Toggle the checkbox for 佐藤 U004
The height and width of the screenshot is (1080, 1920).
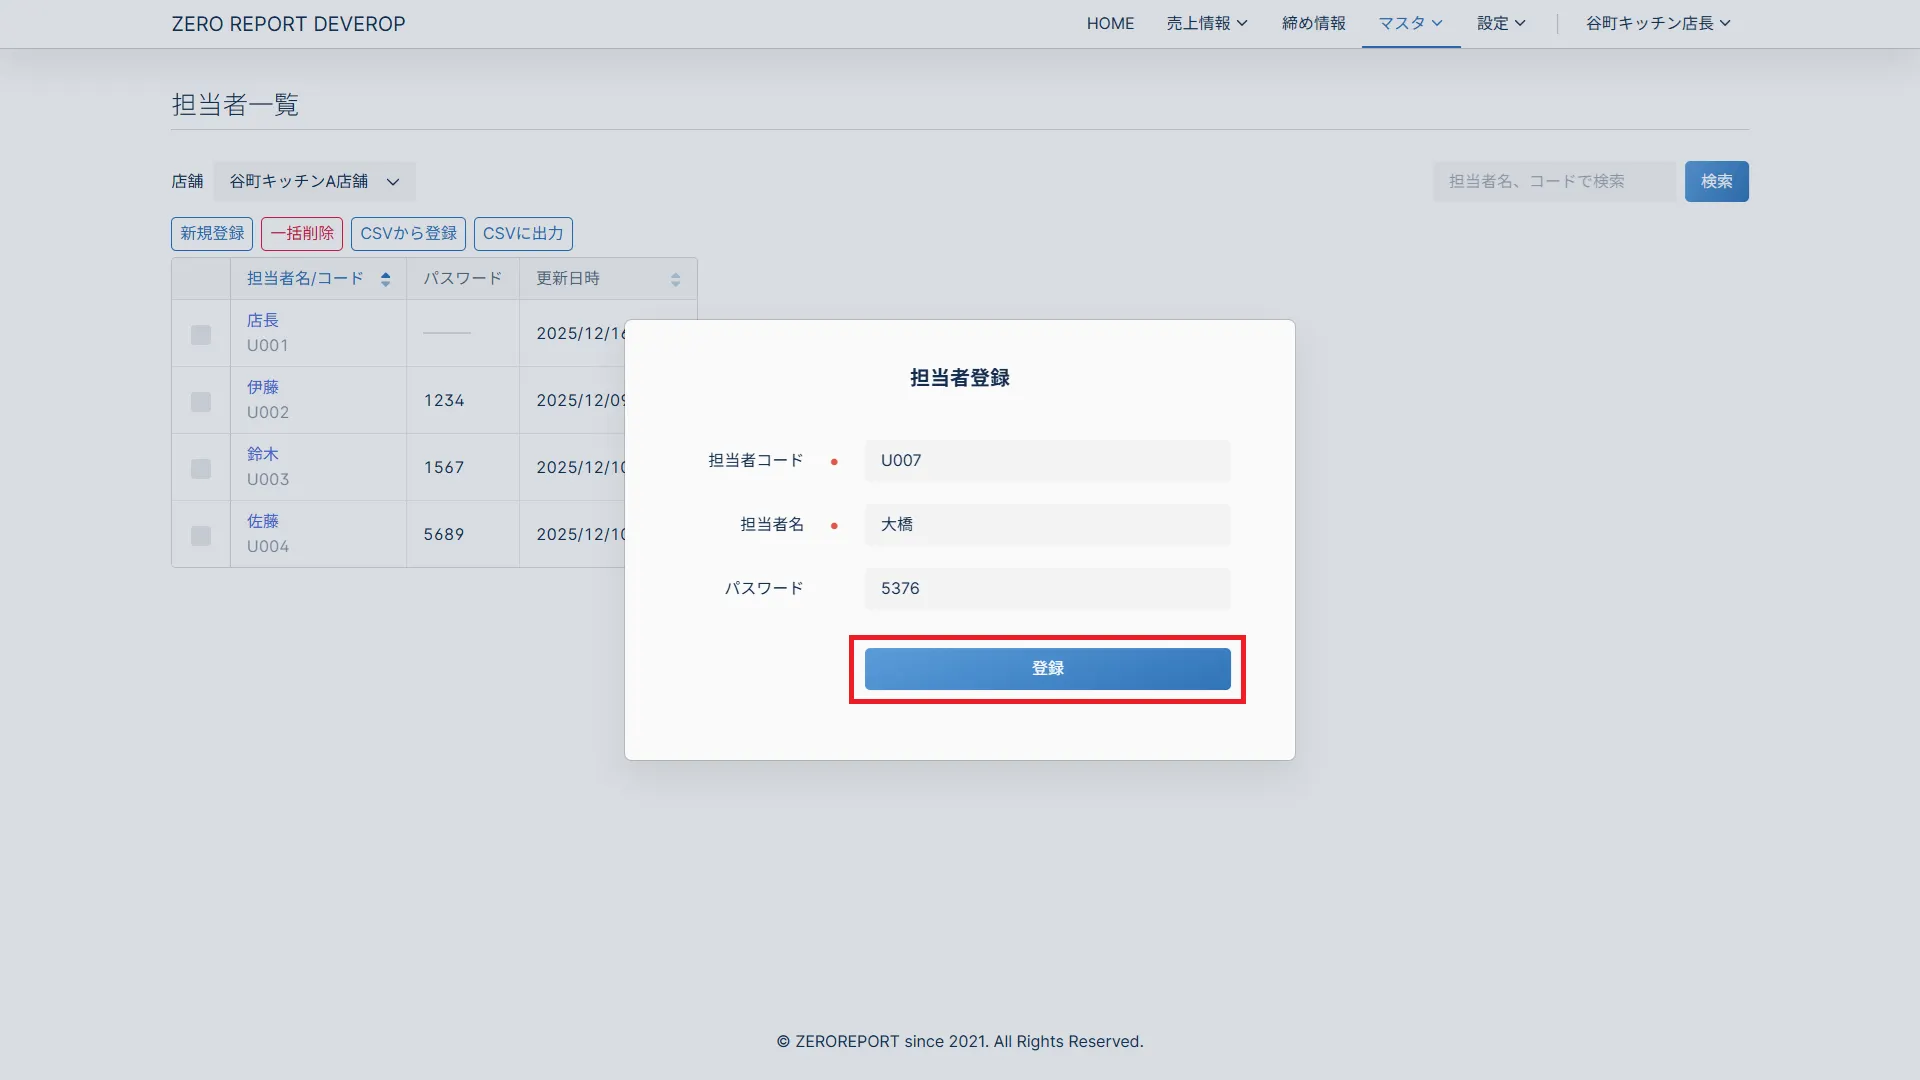pos(201,536)
